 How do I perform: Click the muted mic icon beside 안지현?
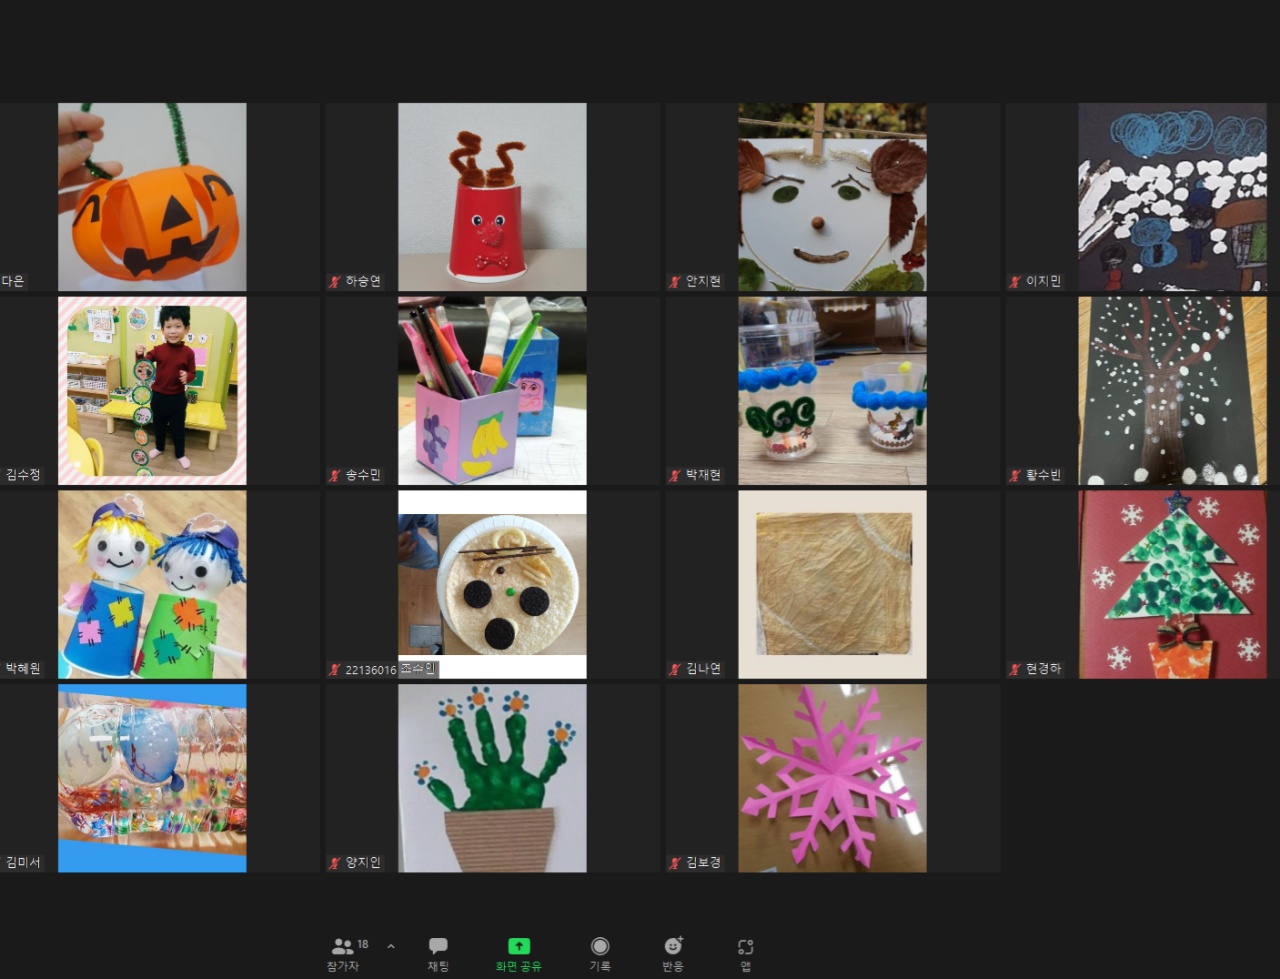pyautogui.click(x=675, y=282)
